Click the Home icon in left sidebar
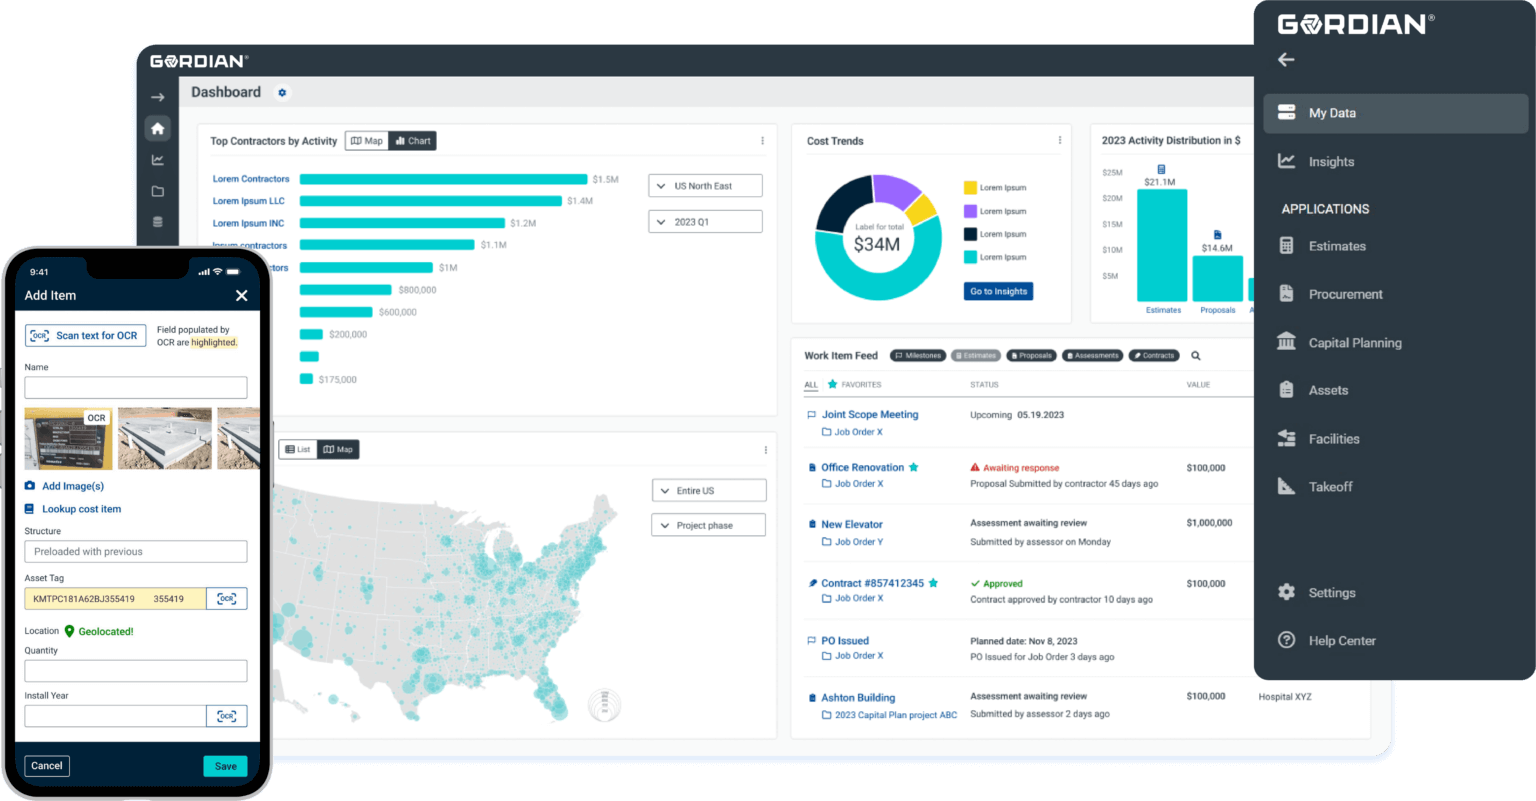Image resolution: width=1536 pixels, height=801 pixels. point(157,129)
